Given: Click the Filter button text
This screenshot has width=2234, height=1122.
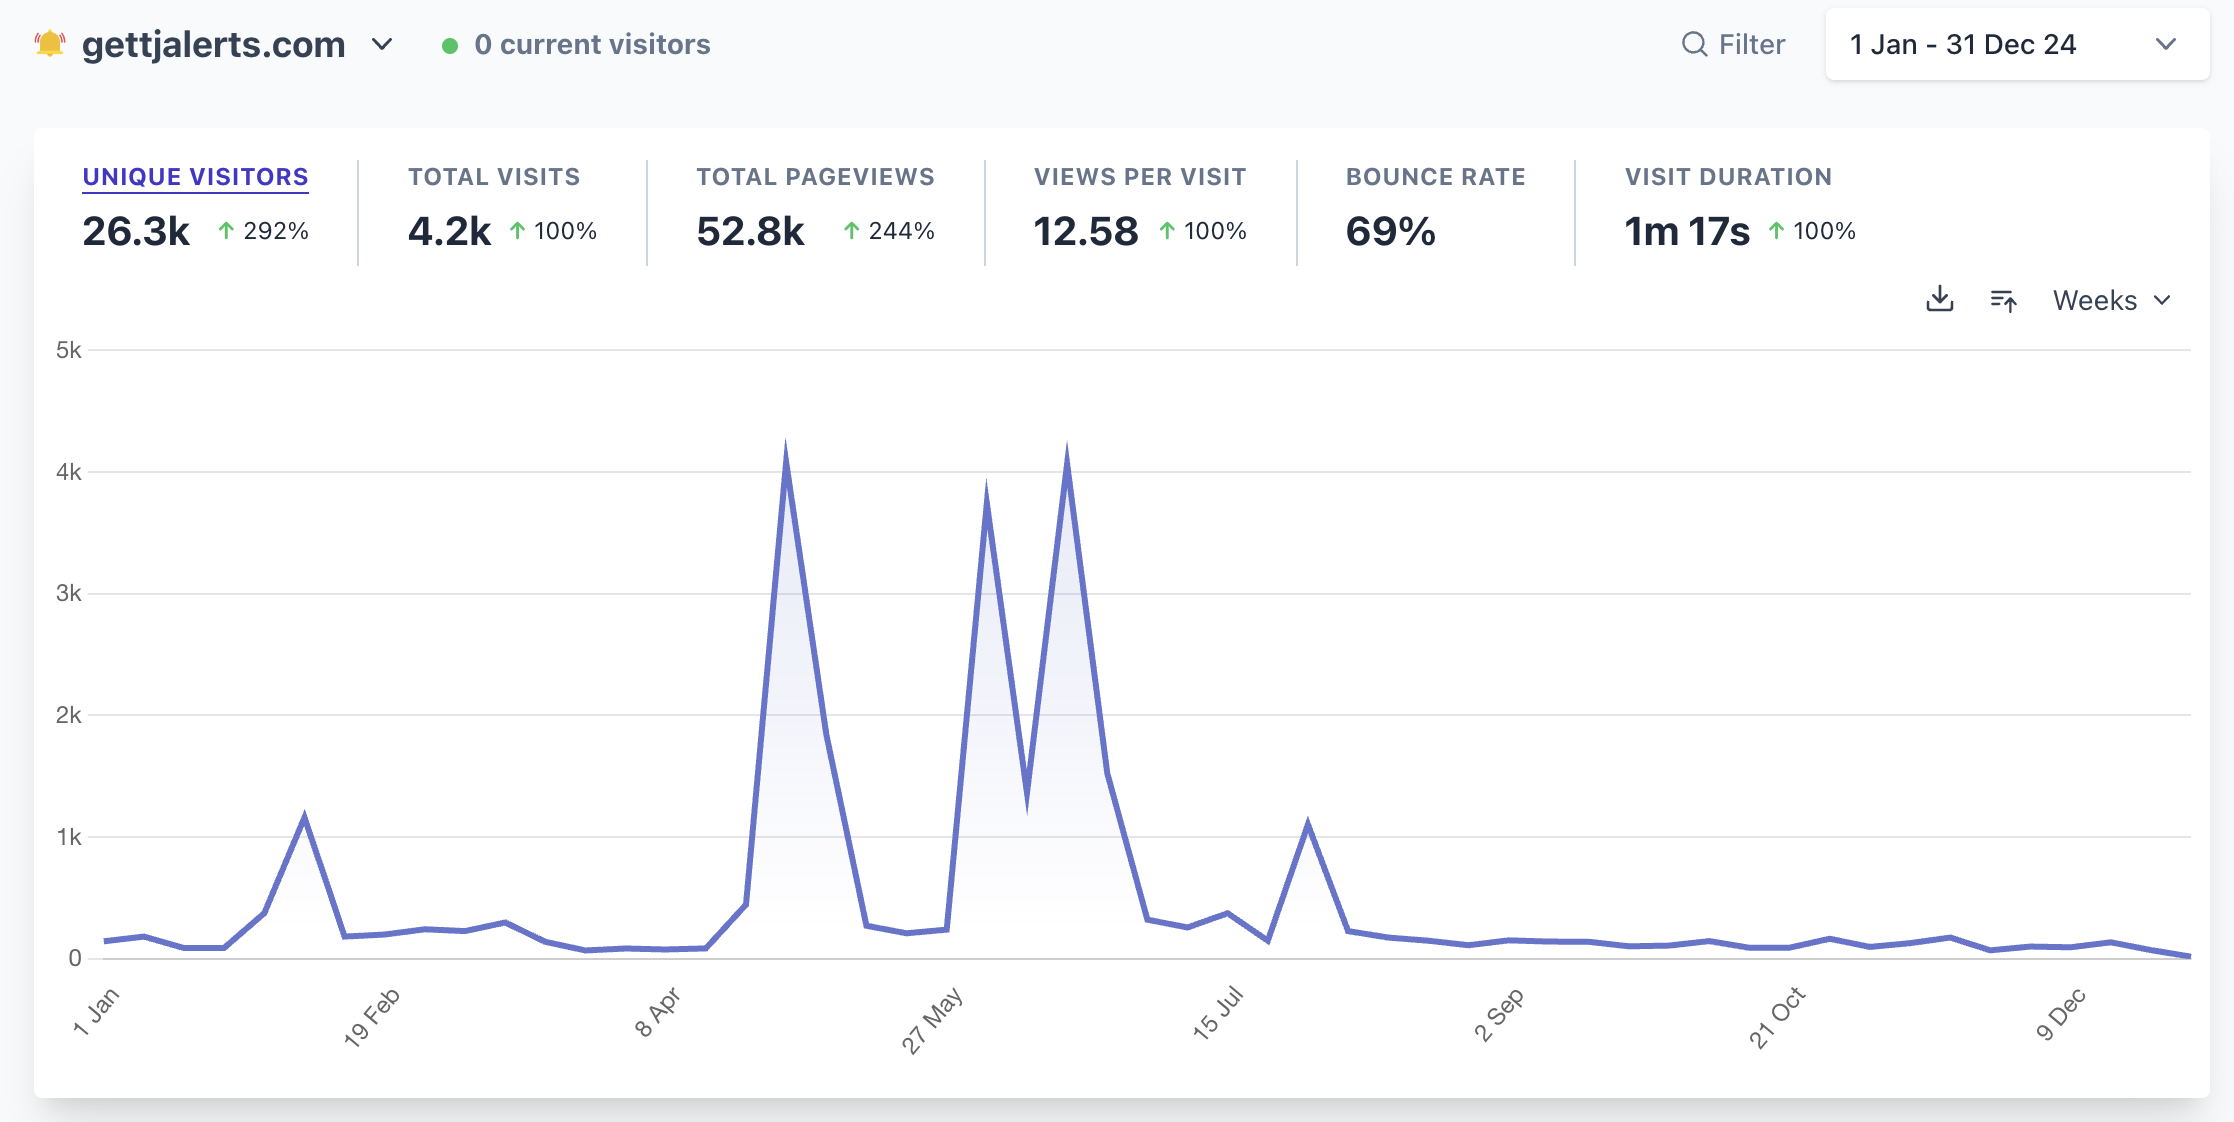Looking at the screenshot, I should pos(1751,45).
